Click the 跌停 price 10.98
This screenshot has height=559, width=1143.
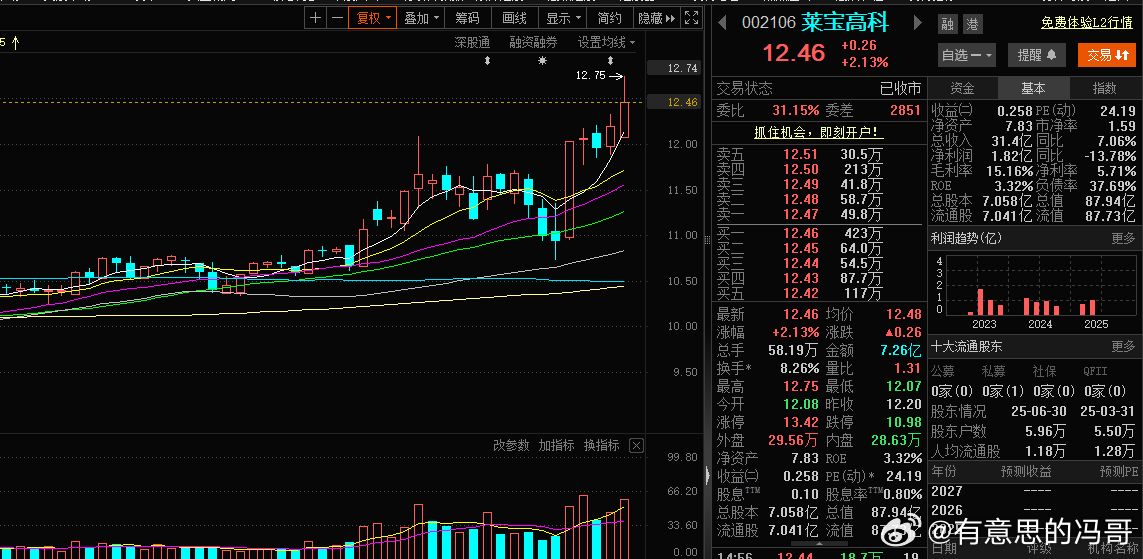[x=903, y=423]
